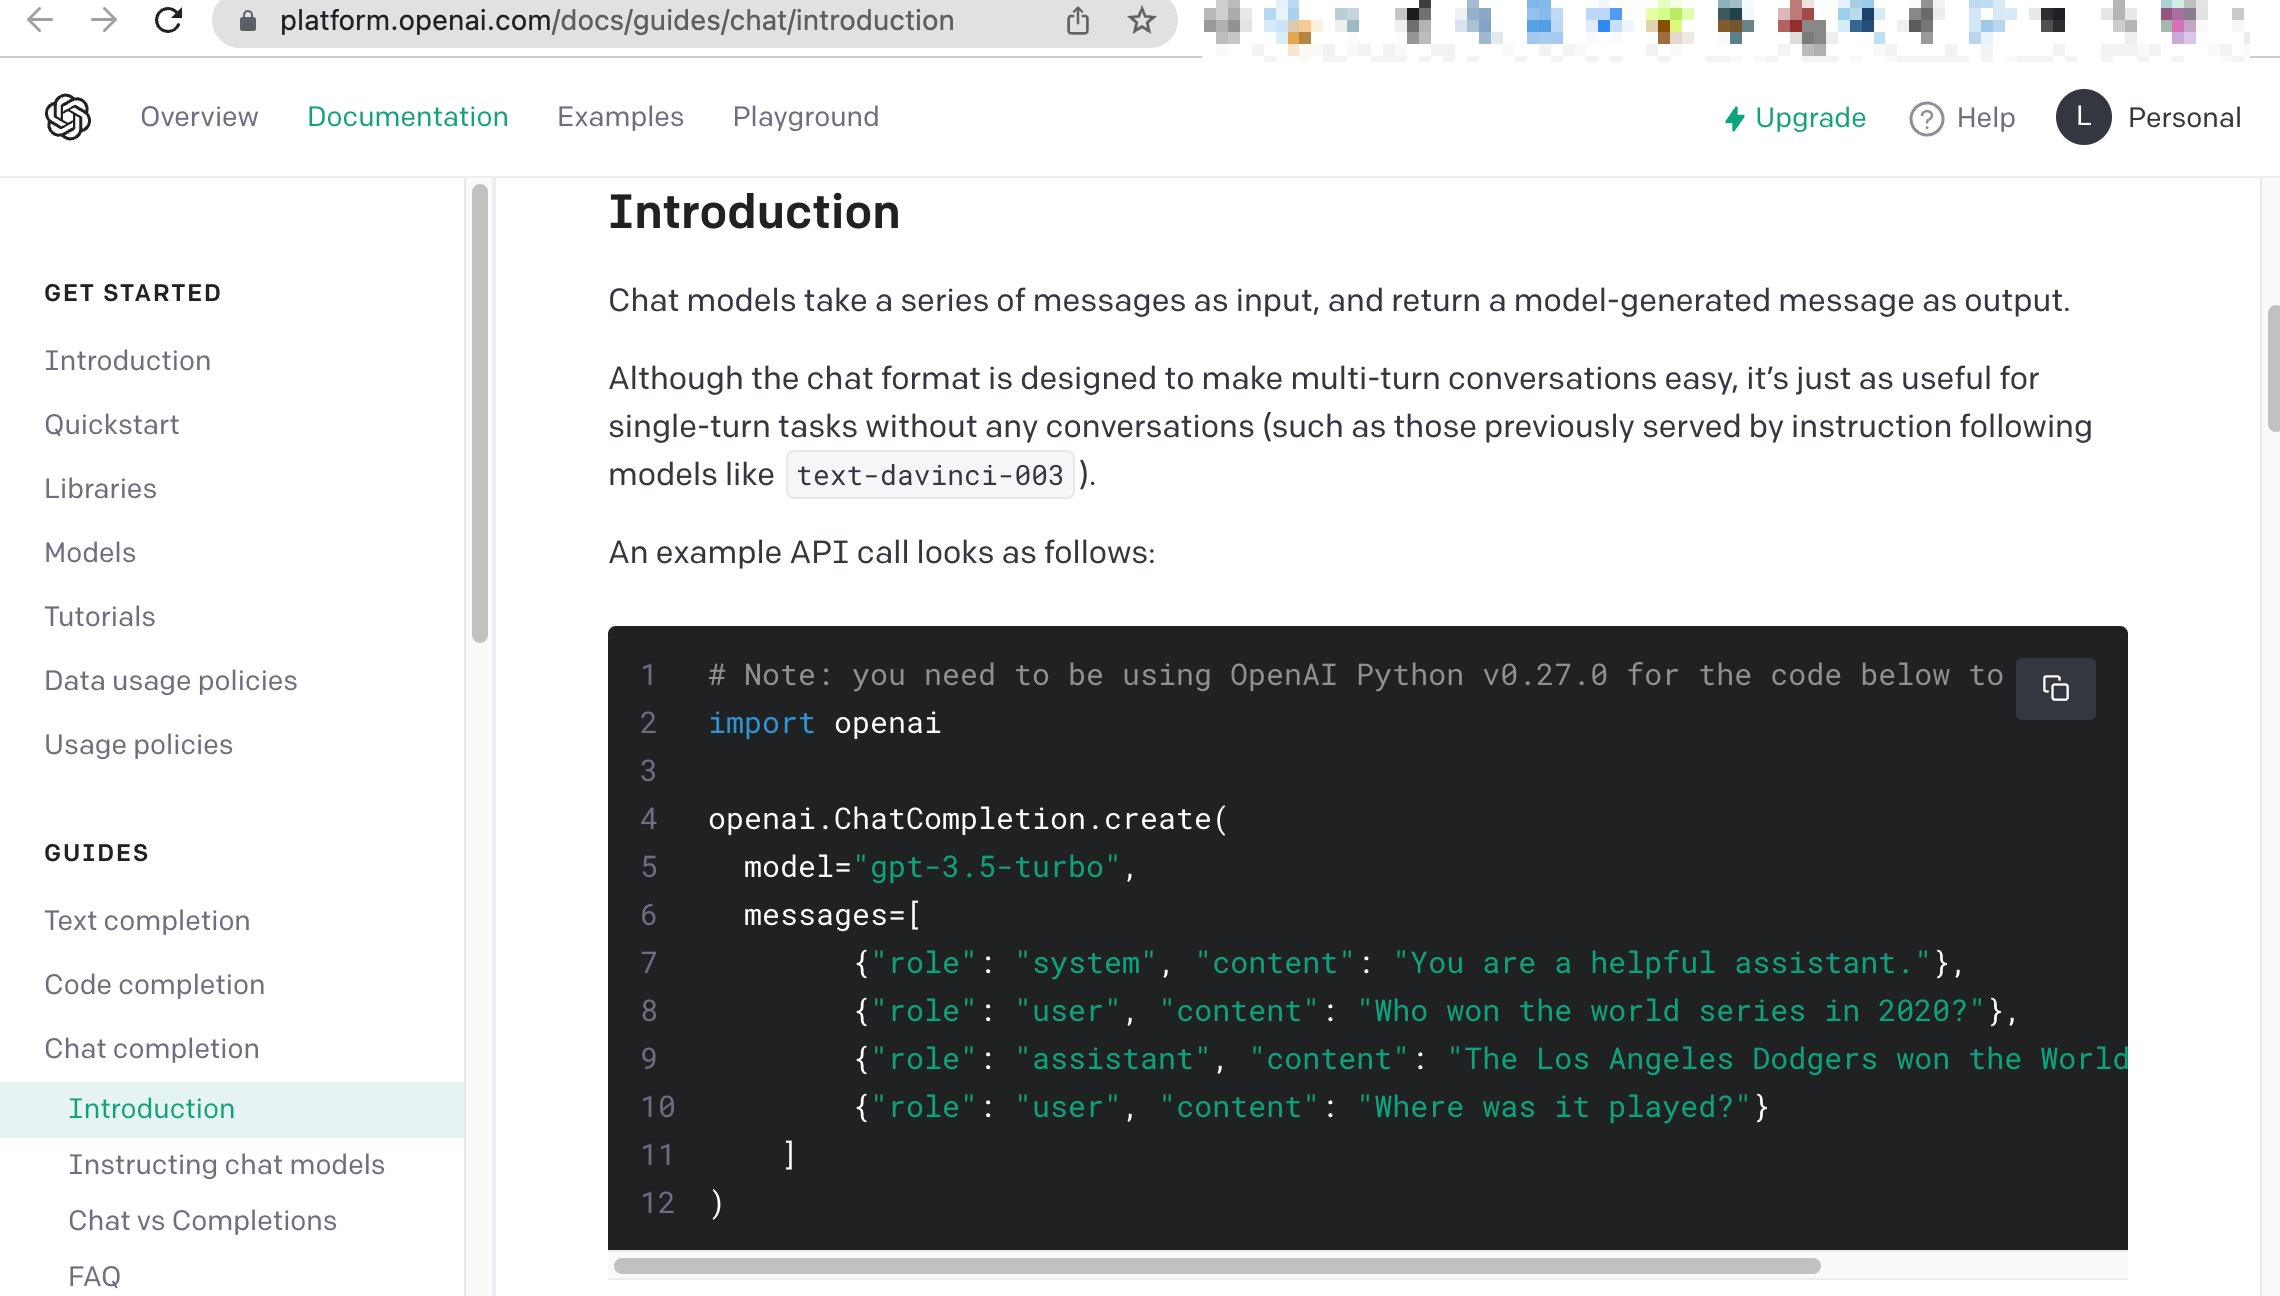Open the Quickstart page

pyautogui.click(x=112, y=424)
